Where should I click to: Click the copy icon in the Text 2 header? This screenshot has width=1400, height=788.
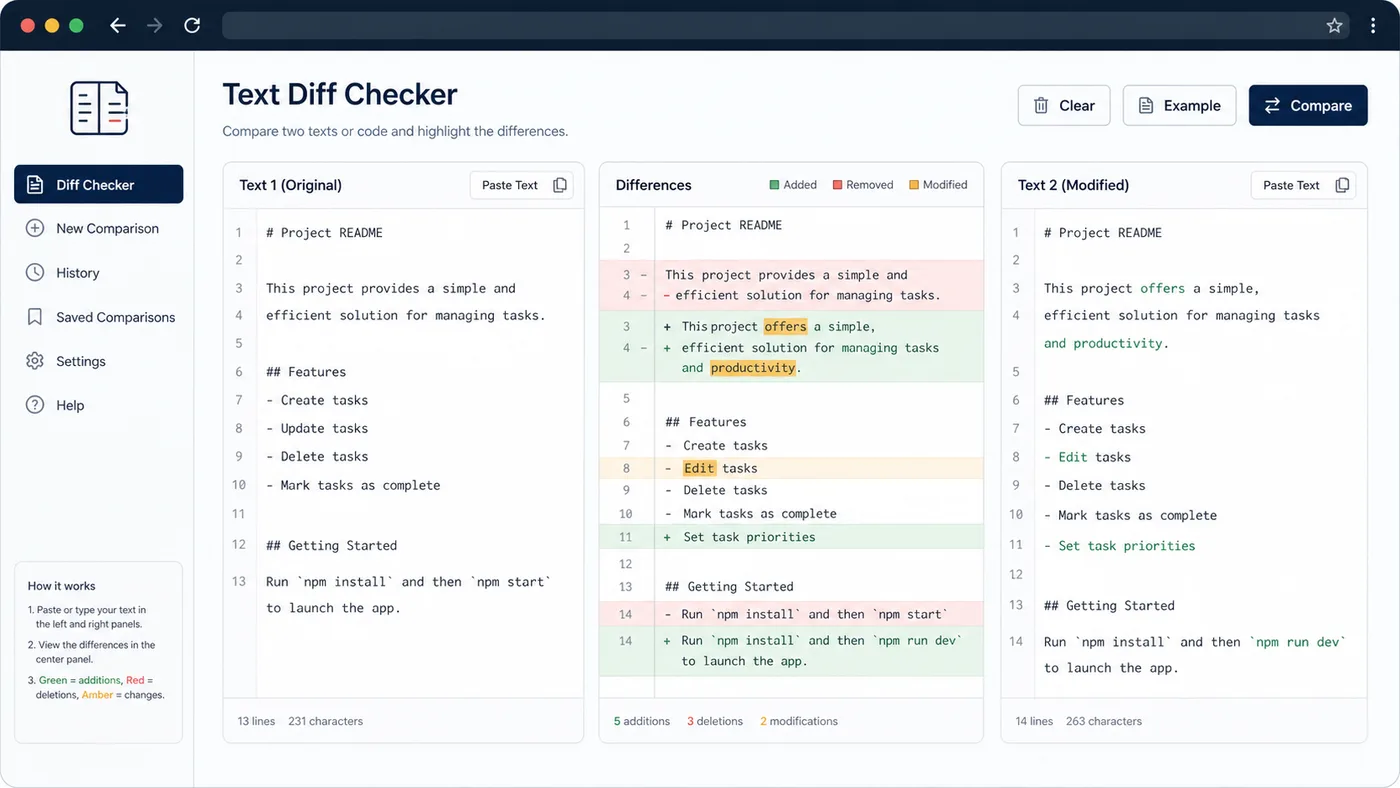(1342, 185)
